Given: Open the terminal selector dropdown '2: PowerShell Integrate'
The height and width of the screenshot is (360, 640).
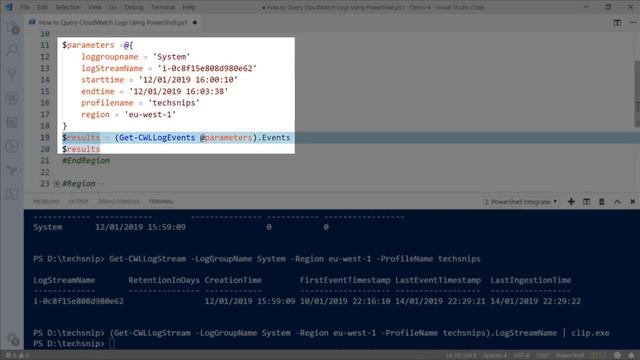Looking at the screenshot, I should tap(520, 202).
